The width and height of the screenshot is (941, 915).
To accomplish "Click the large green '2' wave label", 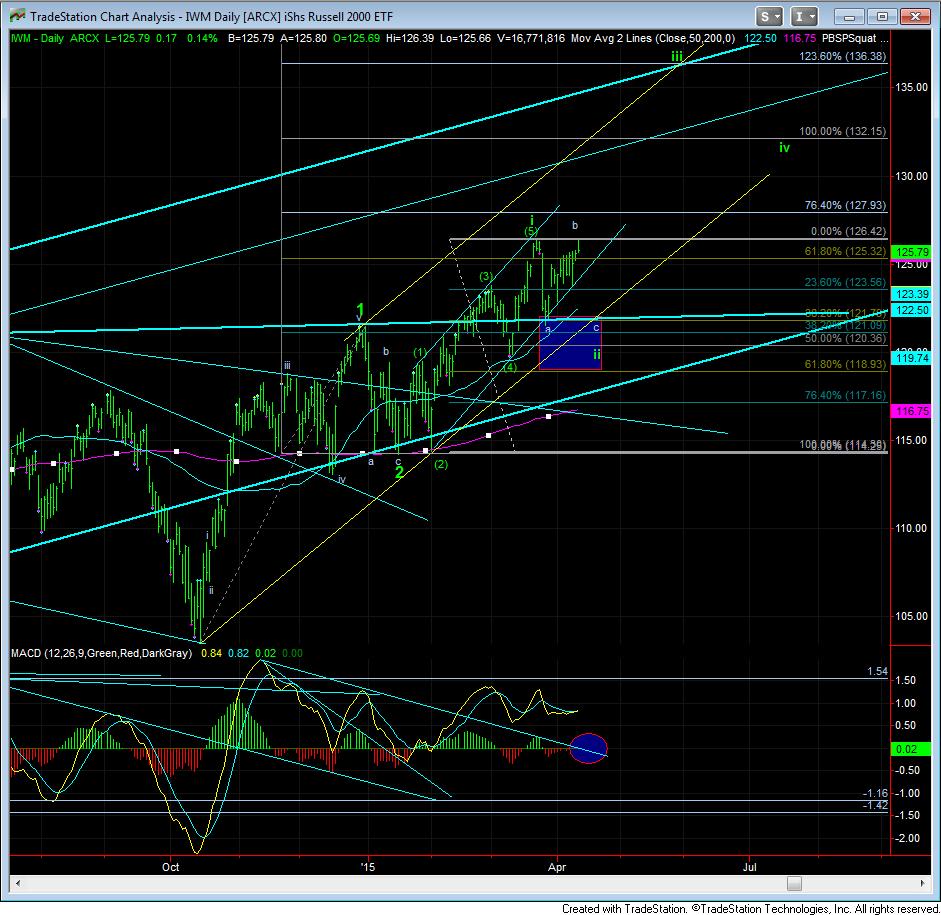I will coord(399,473).
